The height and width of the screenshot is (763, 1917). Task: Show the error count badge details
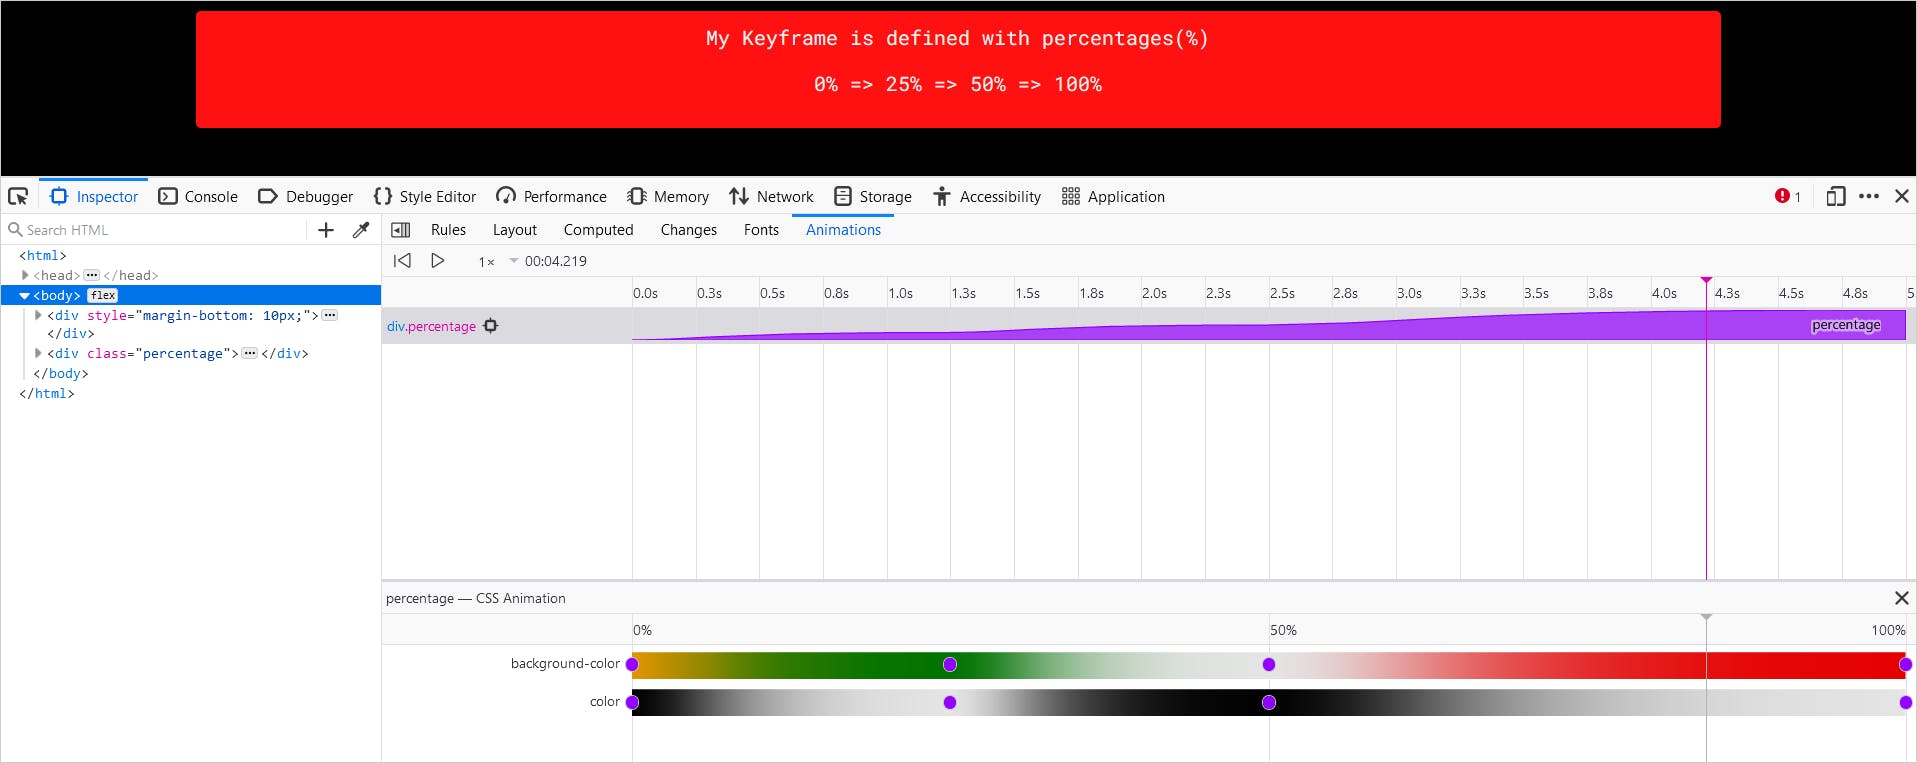point(1788,196)
